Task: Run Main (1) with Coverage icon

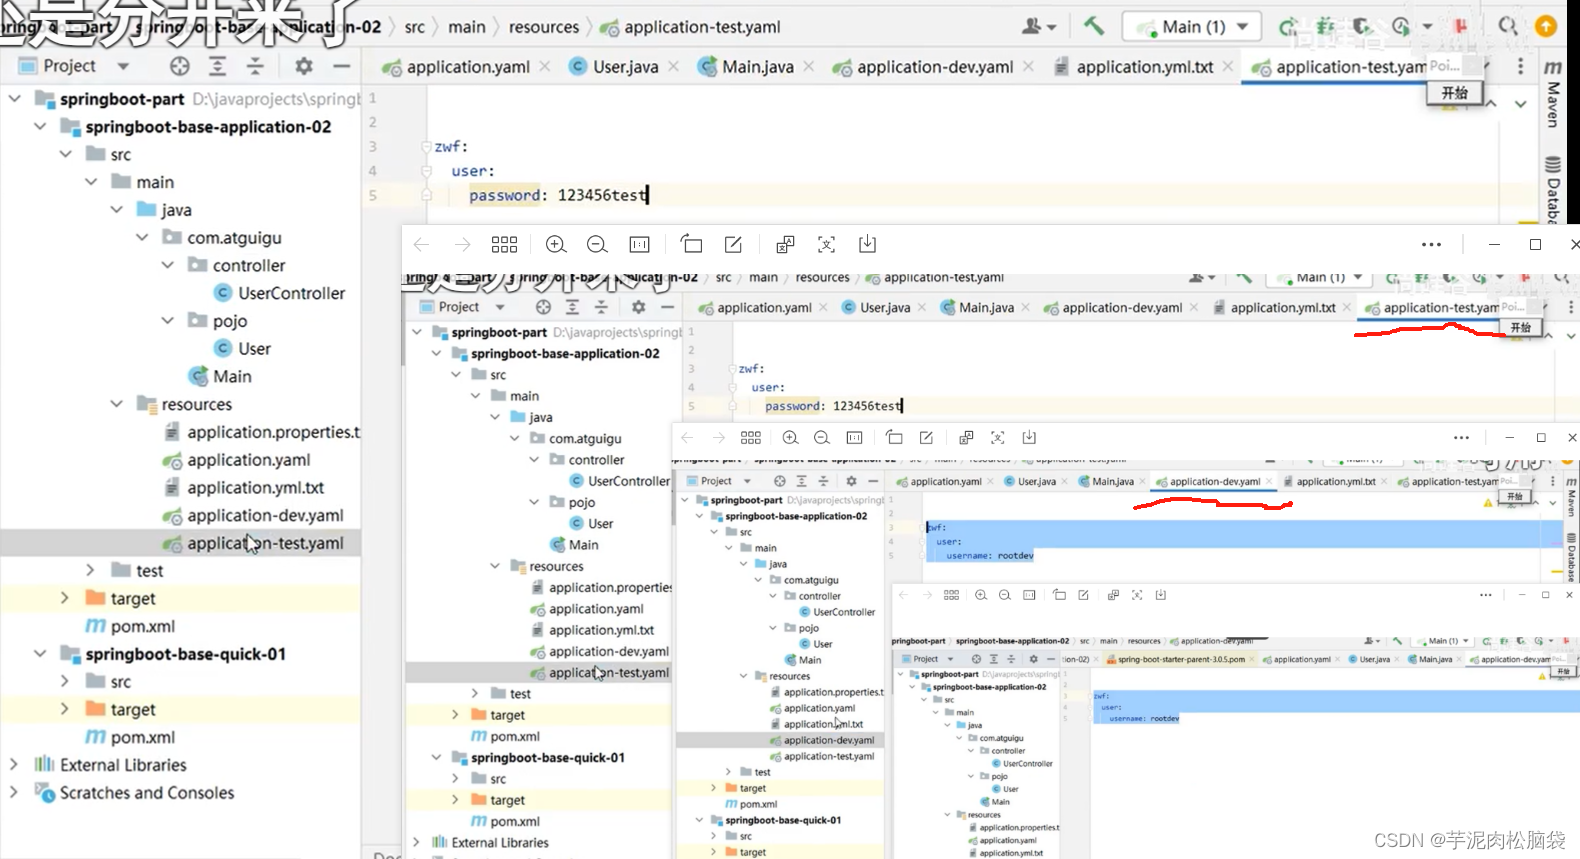Action: point(1362,27)
